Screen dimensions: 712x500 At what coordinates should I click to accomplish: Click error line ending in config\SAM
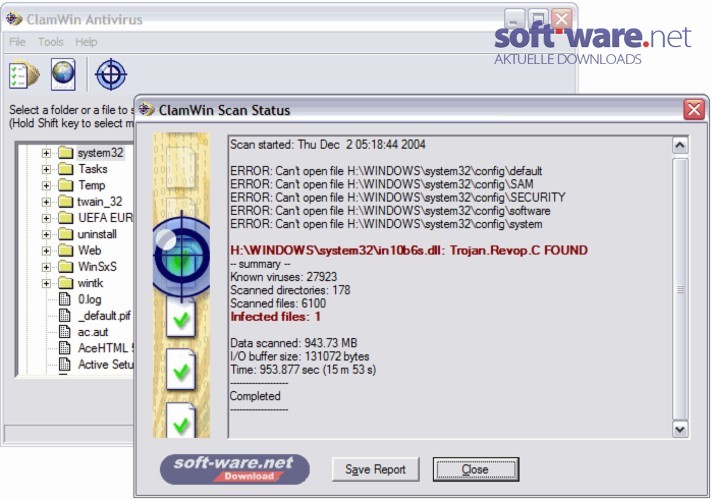pyautogui.click(x=382, y=184)
